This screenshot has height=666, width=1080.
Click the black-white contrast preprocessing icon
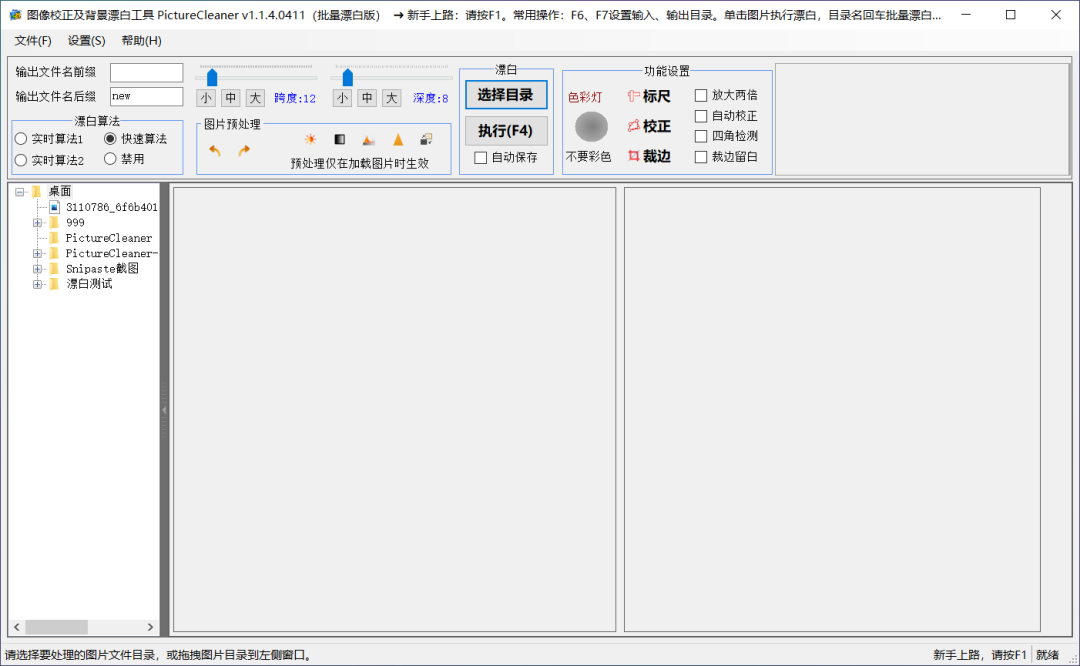tap(339, 140)
